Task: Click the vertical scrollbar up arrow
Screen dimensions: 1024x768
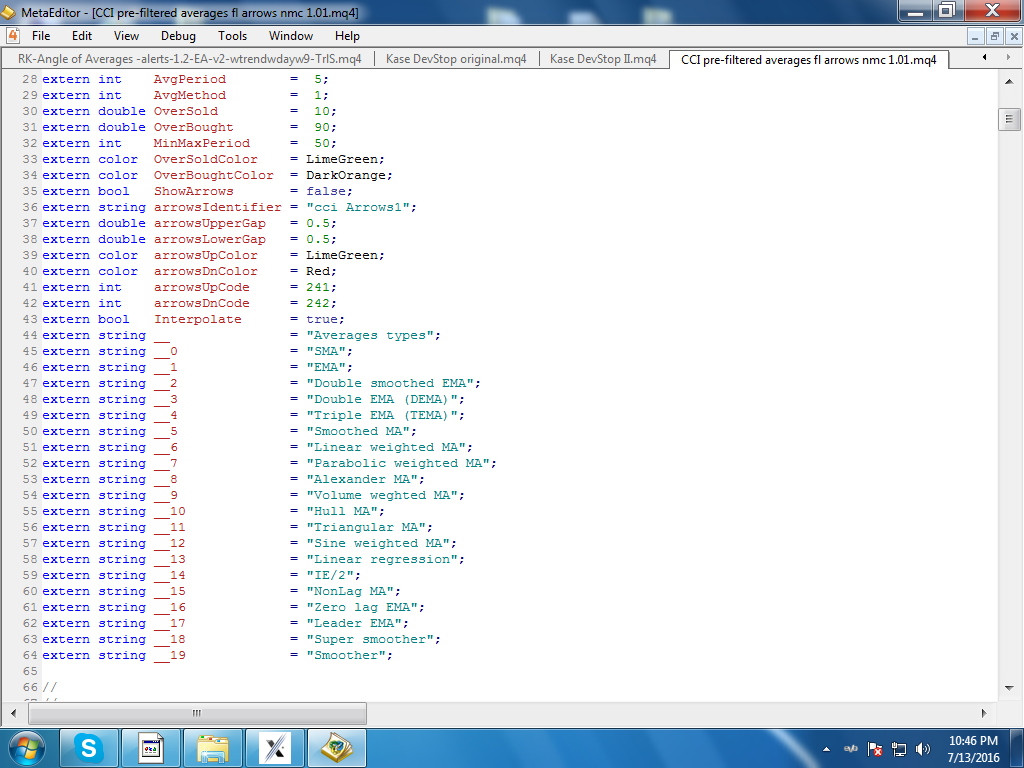Action: 1009,82
